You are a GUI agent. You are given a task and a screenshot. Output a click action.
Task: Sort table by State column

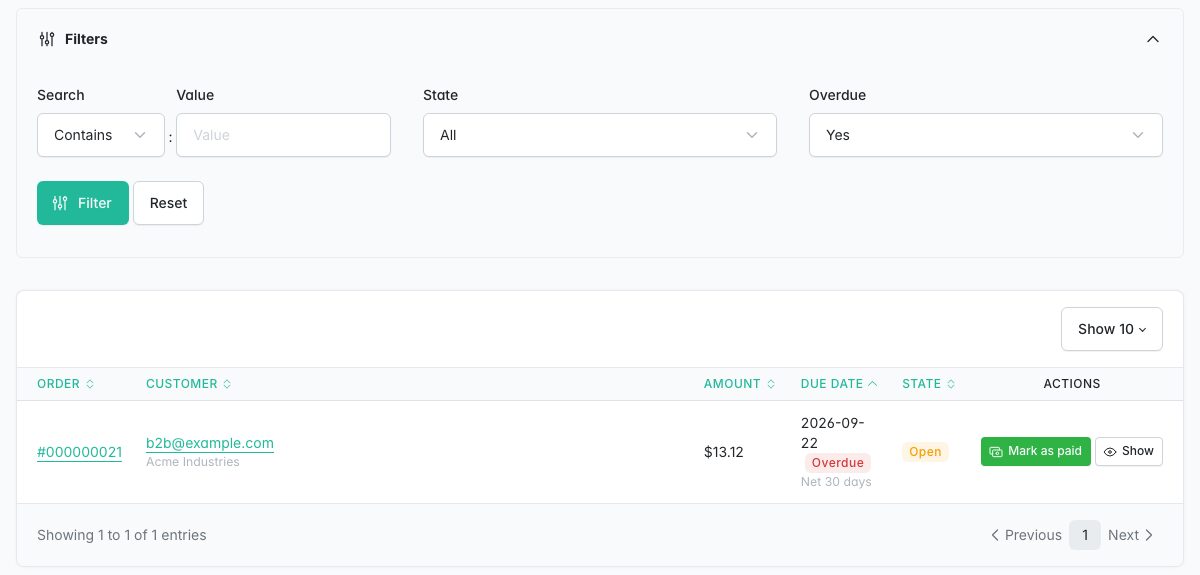pyautogui.click(x=929, y=384)
